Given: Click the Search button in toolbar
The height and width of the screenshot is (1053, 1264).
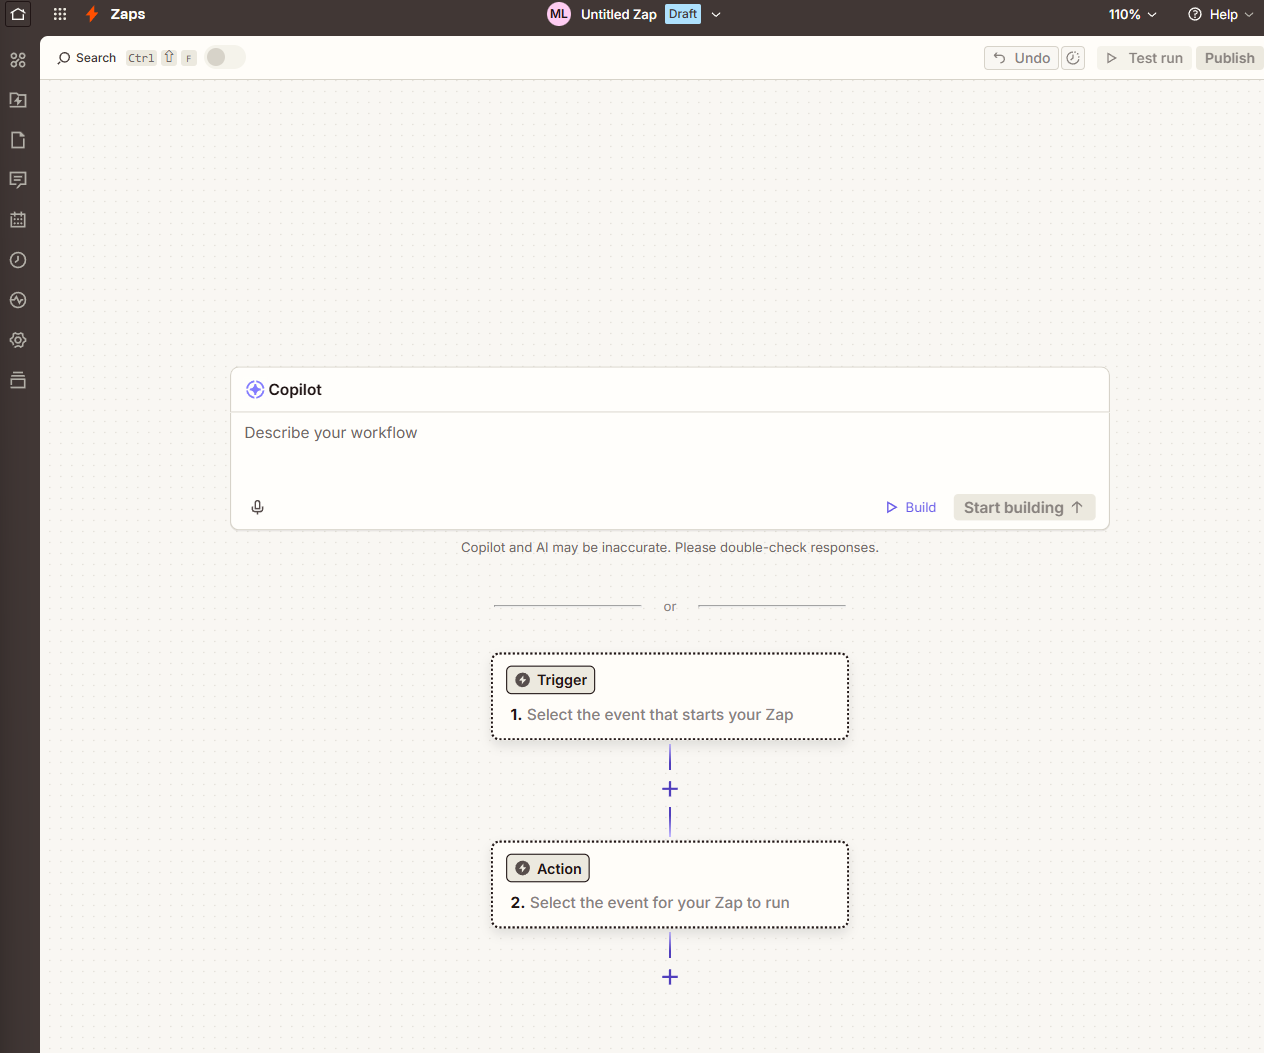Looking at the screenshot, I should point(87,58).
